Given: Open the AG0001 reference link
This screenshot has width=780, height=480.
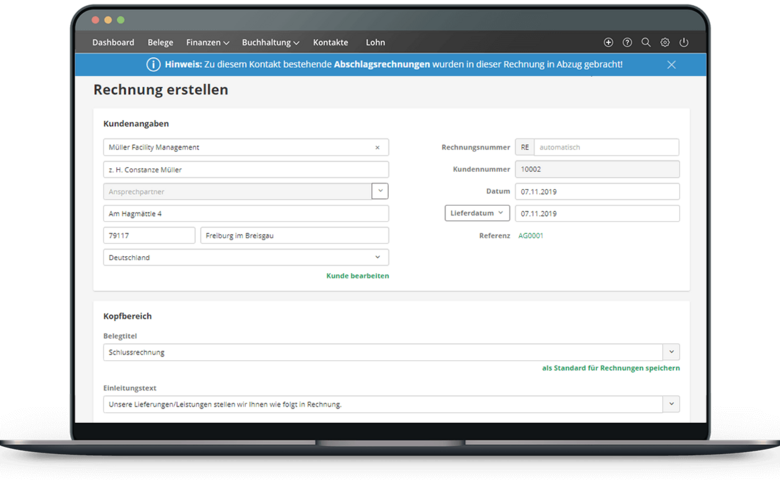Looking at the screenshot, I should tap(531, 236).
